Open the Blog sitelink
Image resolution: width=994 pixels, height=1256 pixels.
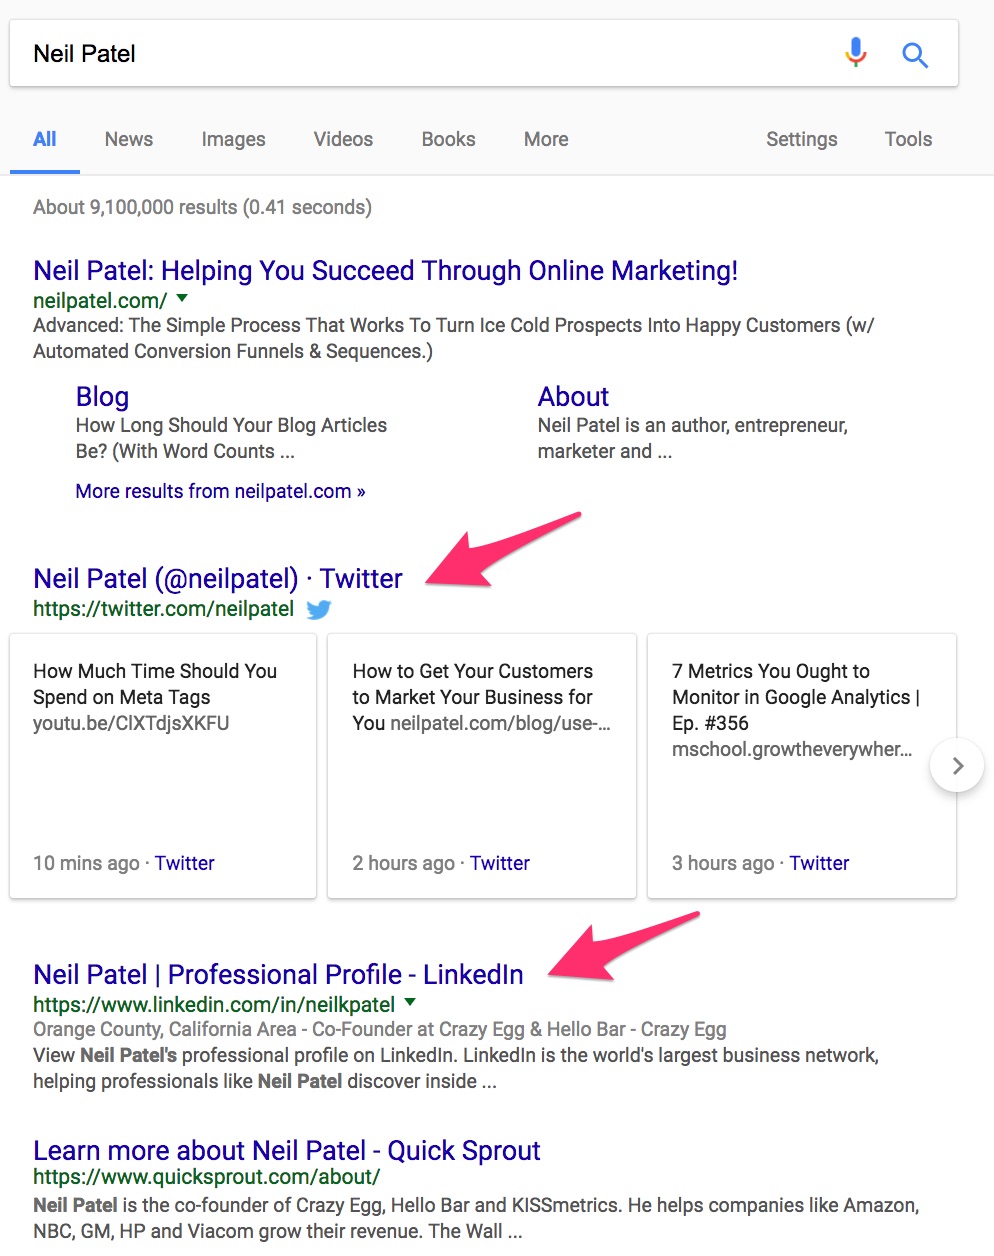tap(102, 397)
